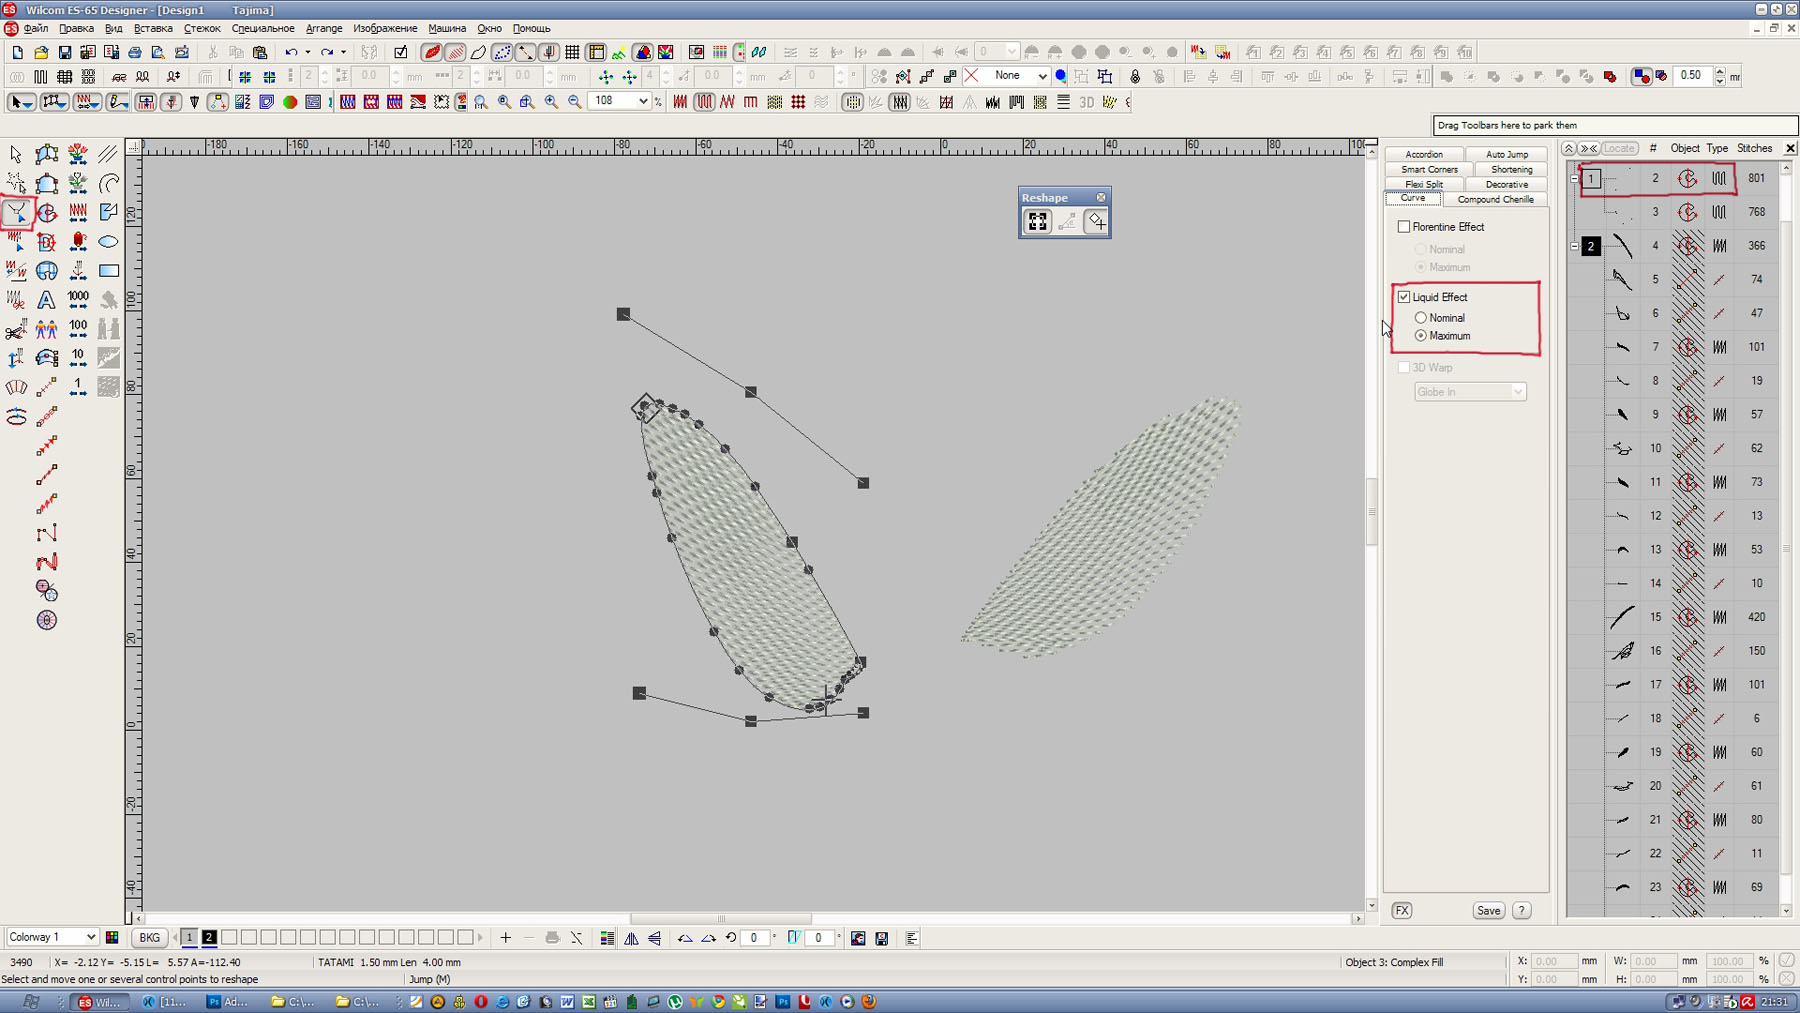
Task: Switch to the Compound Chenille tab
Action: tap(1495, 199)
